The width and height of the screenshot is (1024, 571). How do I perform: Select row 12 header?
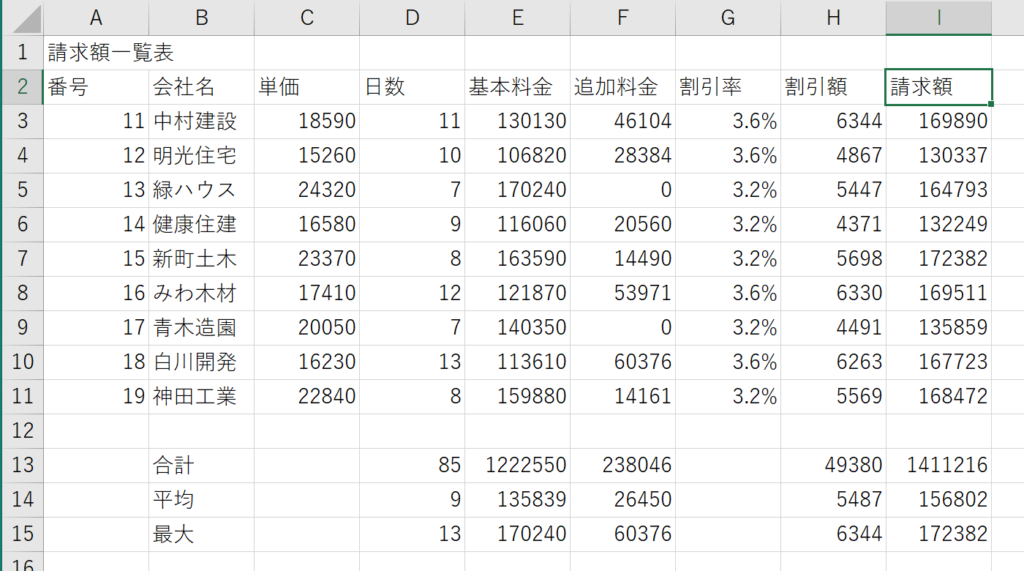click(x=23, y=431)
